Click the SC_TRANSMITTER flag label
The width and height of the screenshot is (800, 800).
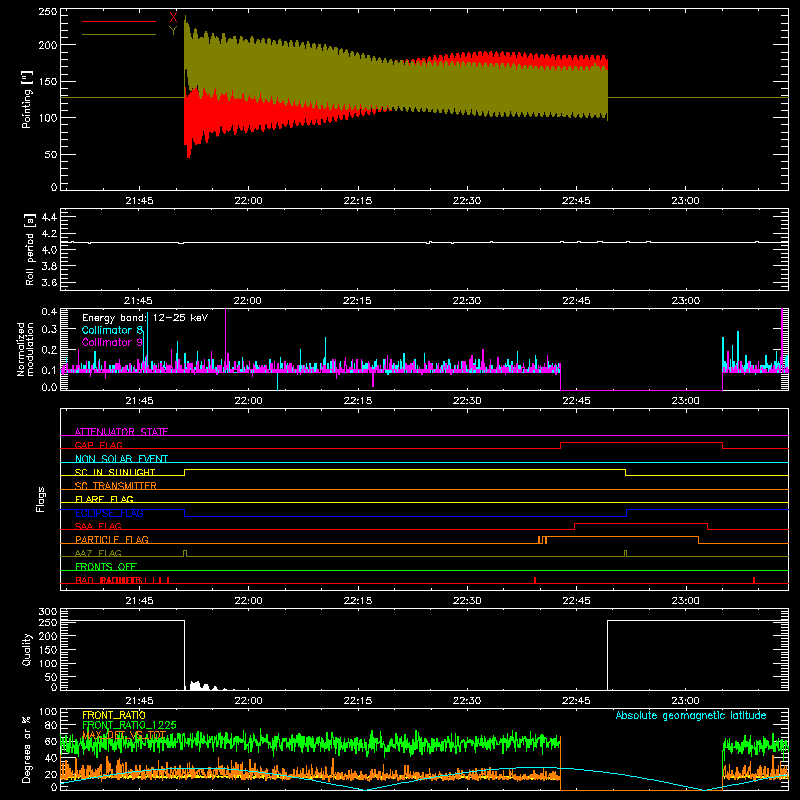tap(116, 485)
